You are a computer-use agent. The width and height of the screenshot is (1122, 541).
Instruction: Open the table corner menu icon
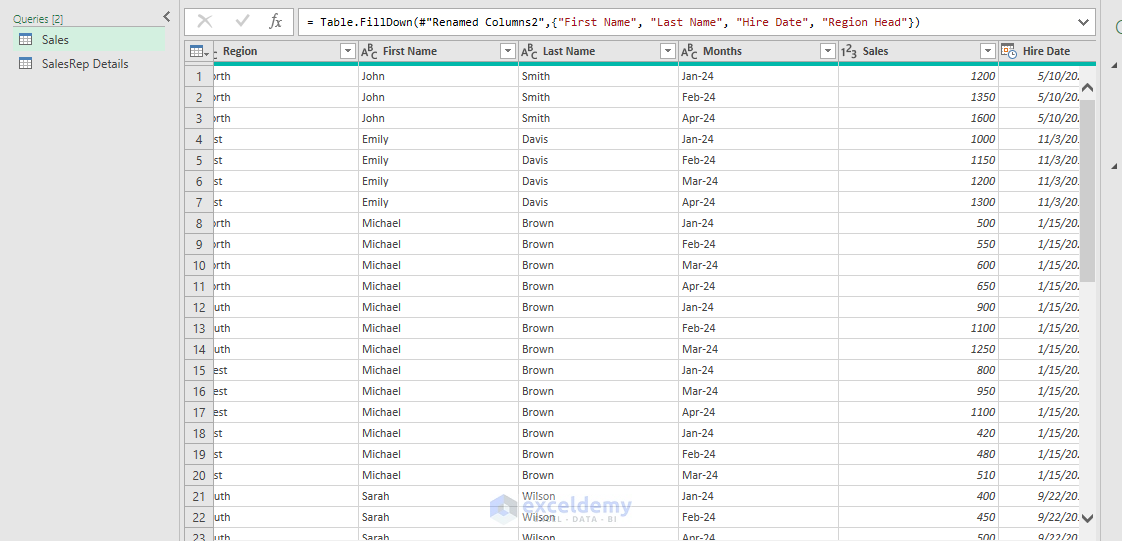[199, 52]
